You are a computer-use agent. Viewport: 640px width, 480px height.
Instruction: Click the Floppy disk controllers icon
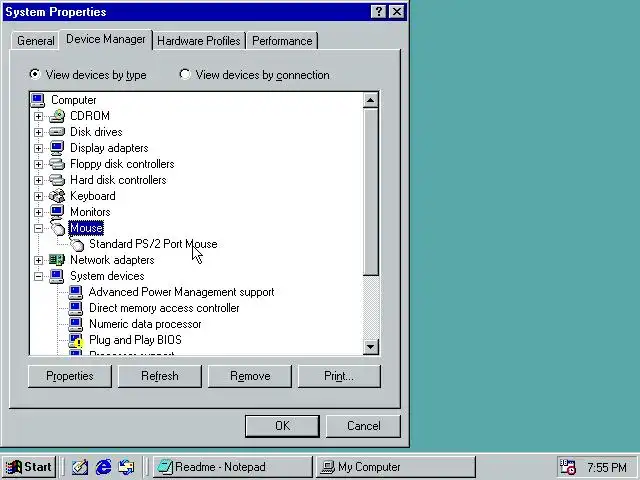(x=57, y=164)
